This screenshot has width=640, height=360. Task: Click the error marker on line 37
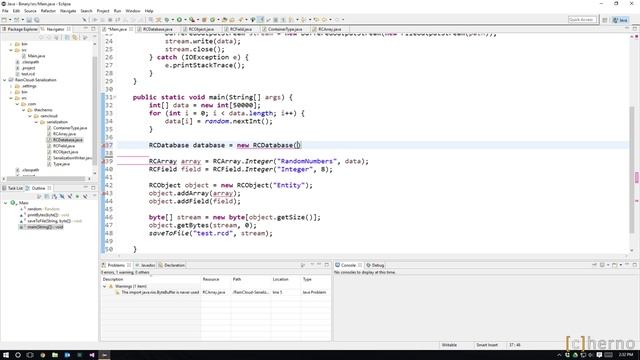click(103, 146)
